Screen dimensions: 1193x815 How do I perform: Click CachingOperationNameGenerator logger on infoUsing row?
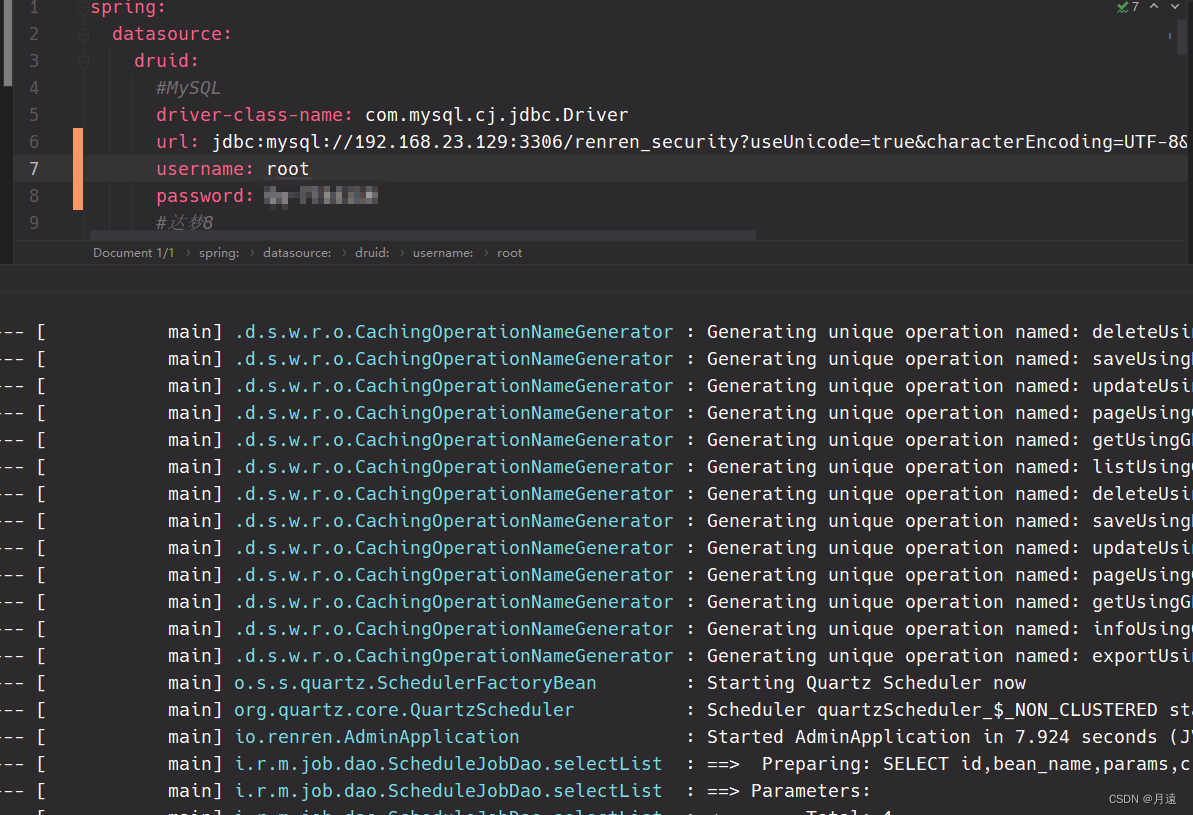click(454, 629)
